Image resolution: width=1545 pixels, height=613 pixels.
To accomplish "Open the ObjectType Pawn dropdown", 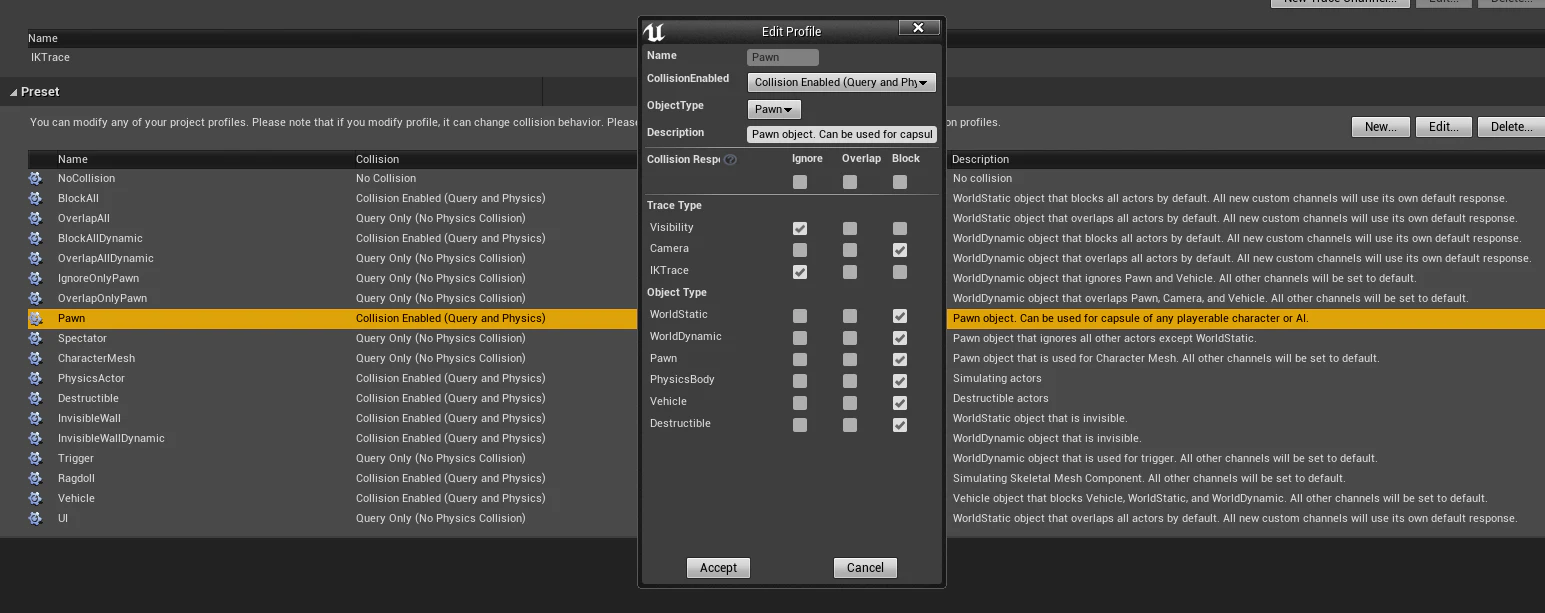I will (774, 109).
